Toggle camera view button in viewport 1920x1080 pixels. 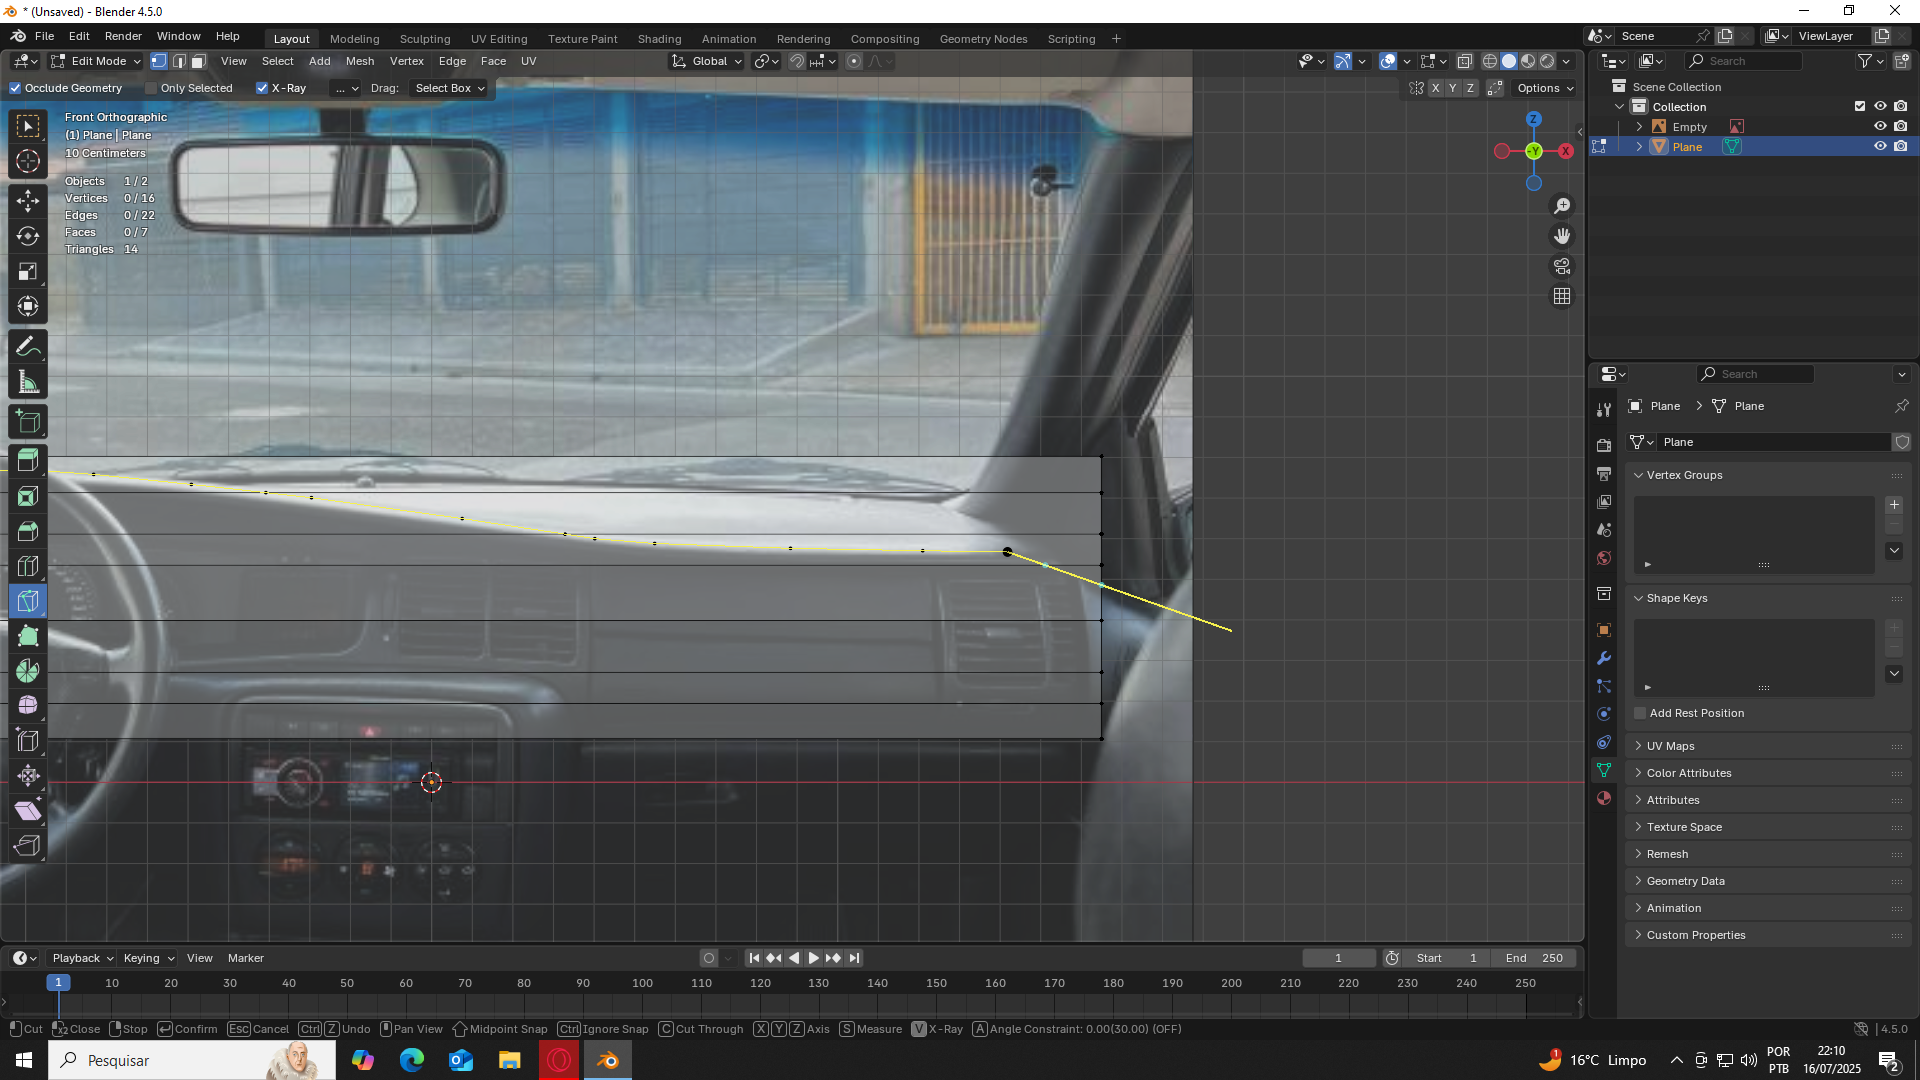pyautogui.click(x=1562, y=266)
